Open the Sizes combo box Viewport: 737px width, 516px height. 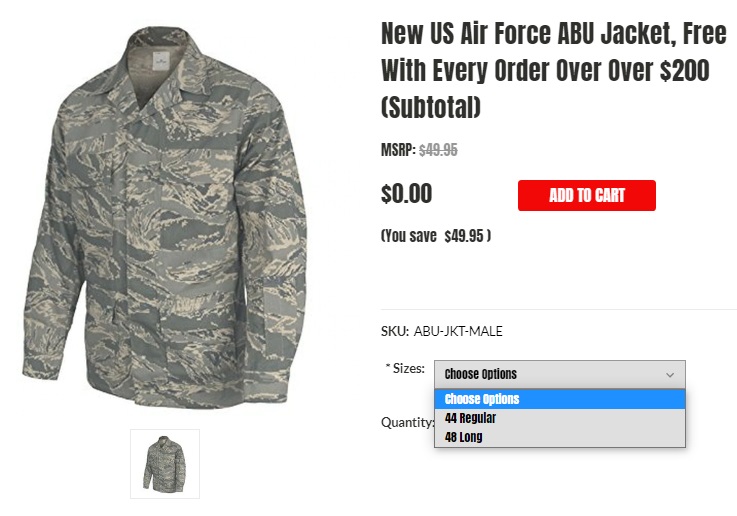[x=559, y=374]
